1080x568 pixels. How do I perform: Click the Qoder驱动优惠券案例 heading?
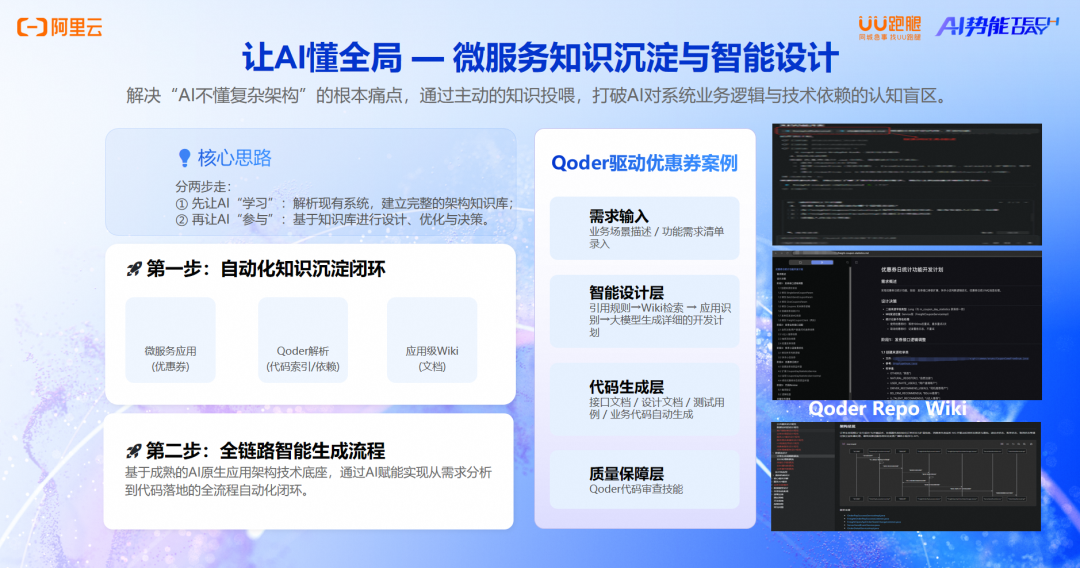644,163
